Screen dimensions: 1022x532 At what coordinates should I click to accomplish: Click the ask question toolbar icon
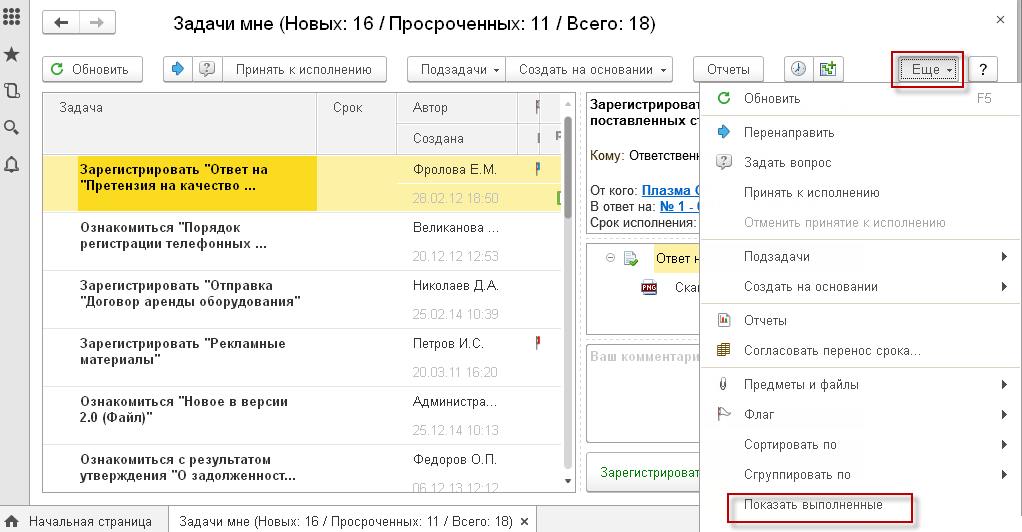tap(207, 69)
